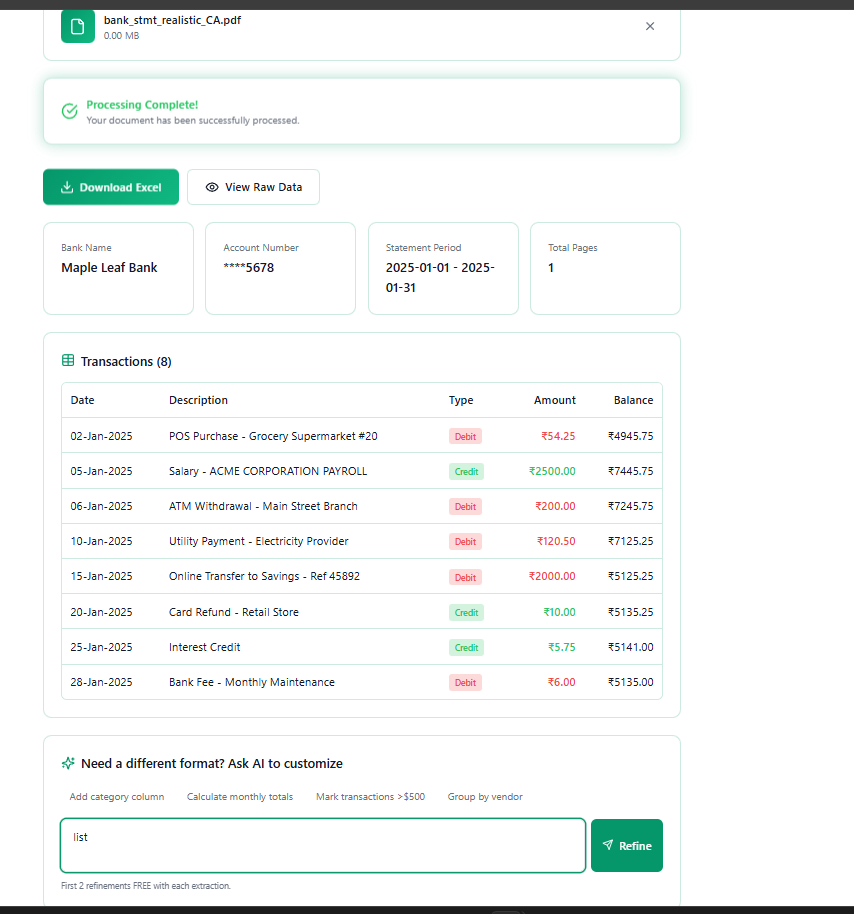Open the Type column header
This screenshot has height=914, width=854.
(461, 400)
